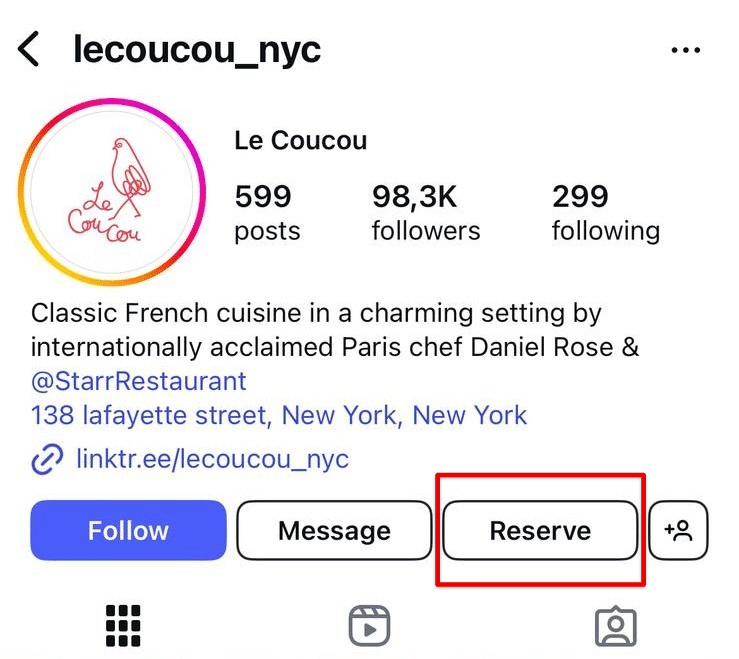This screenshot has width=739, height=659.
Task: Switch to the posts grid tab
Action: 123,625
